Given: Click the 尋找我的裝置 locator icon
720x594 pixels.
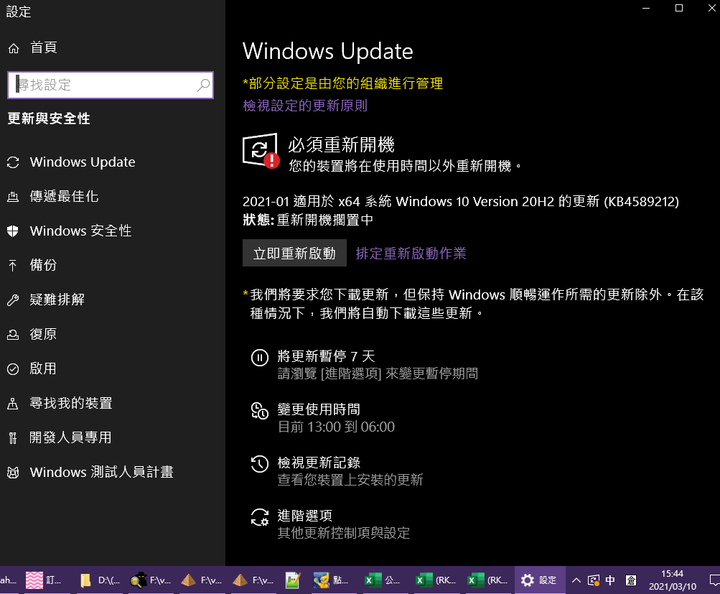Looking at the screenshot, I should tap(13, 403).
